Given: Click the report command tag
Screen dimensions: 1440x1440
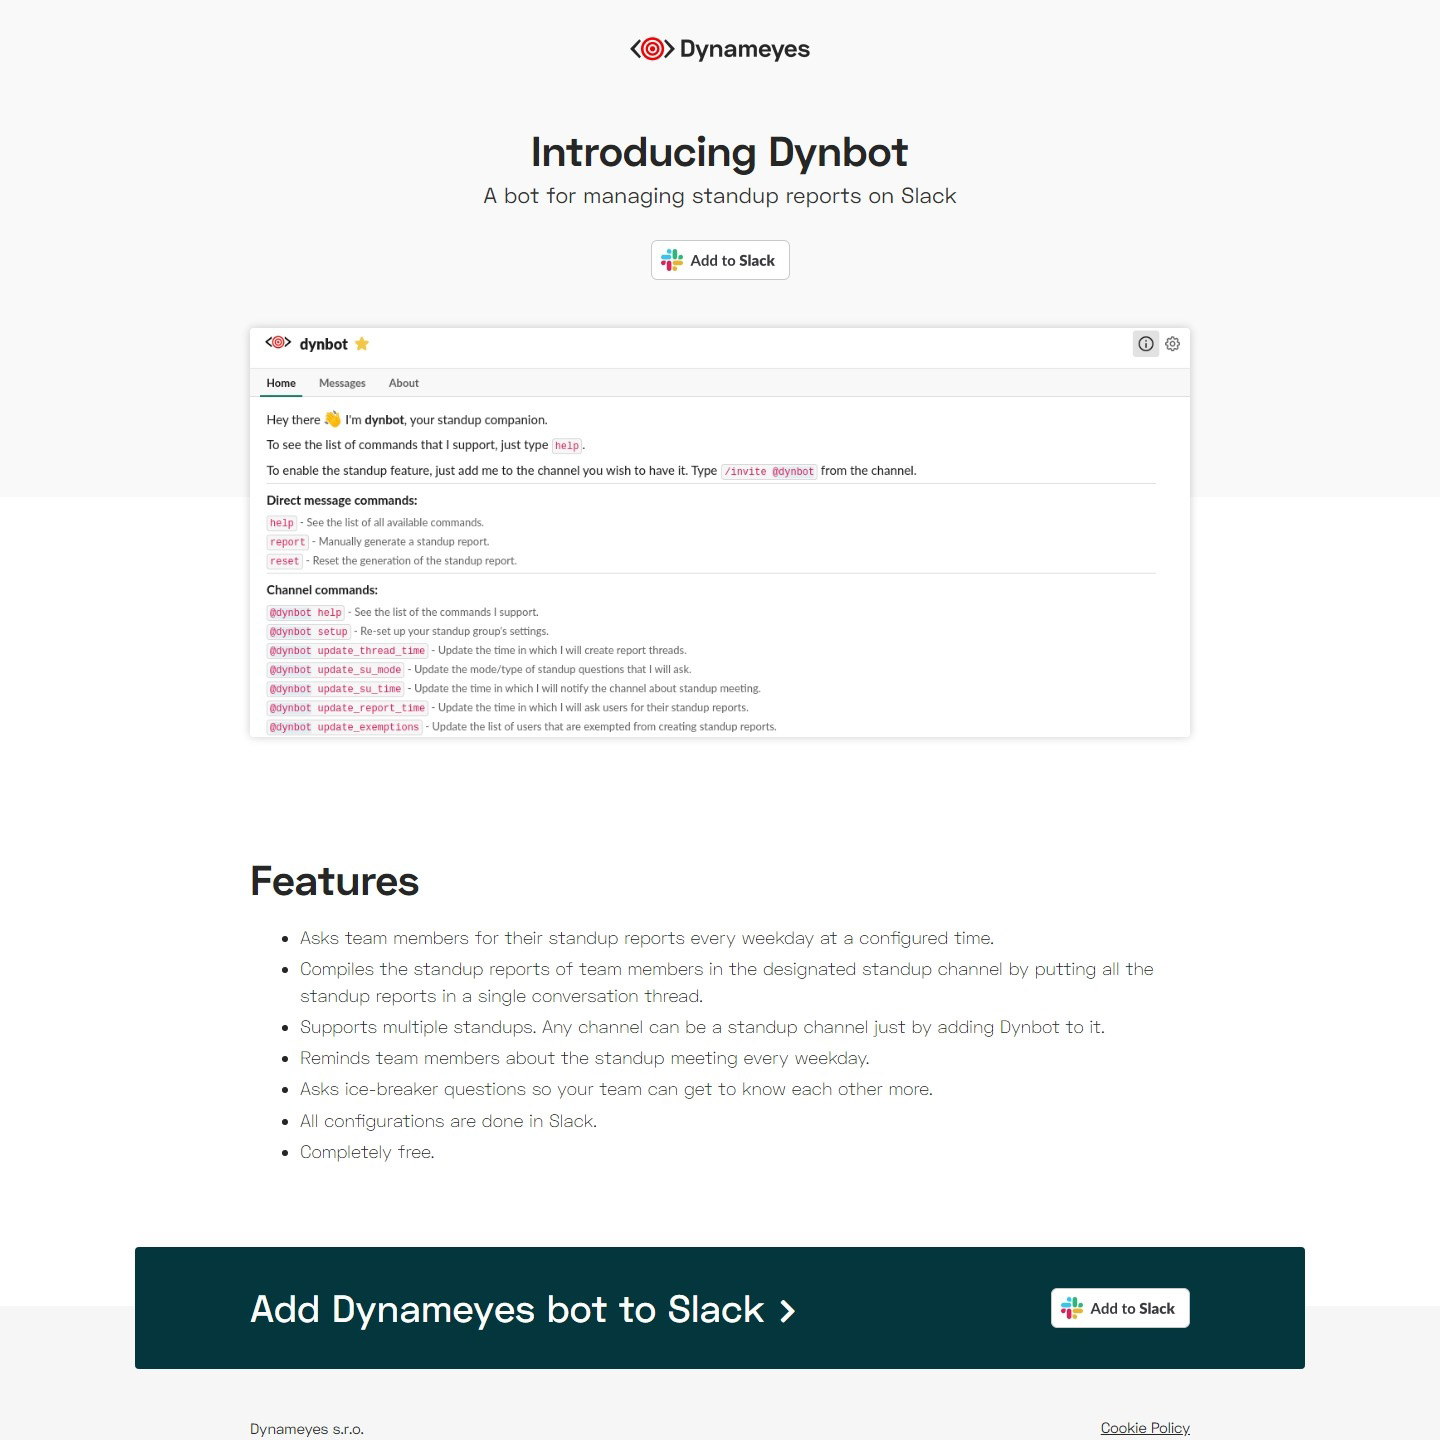Looking at the screenshot, I should pyautogui.click(x=287, y=542).
